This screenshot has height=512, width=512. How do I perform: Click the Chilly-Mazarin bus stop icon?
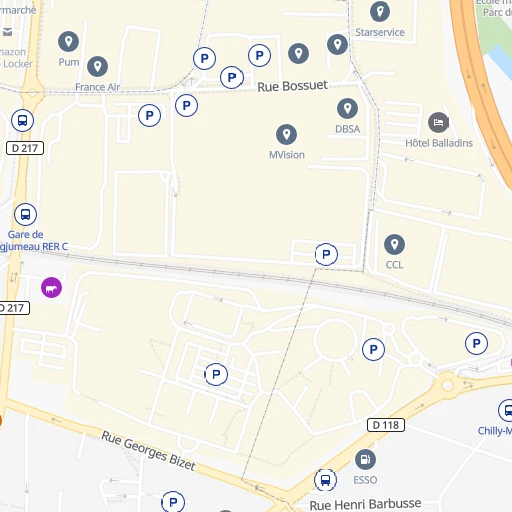tap(507, 410)
